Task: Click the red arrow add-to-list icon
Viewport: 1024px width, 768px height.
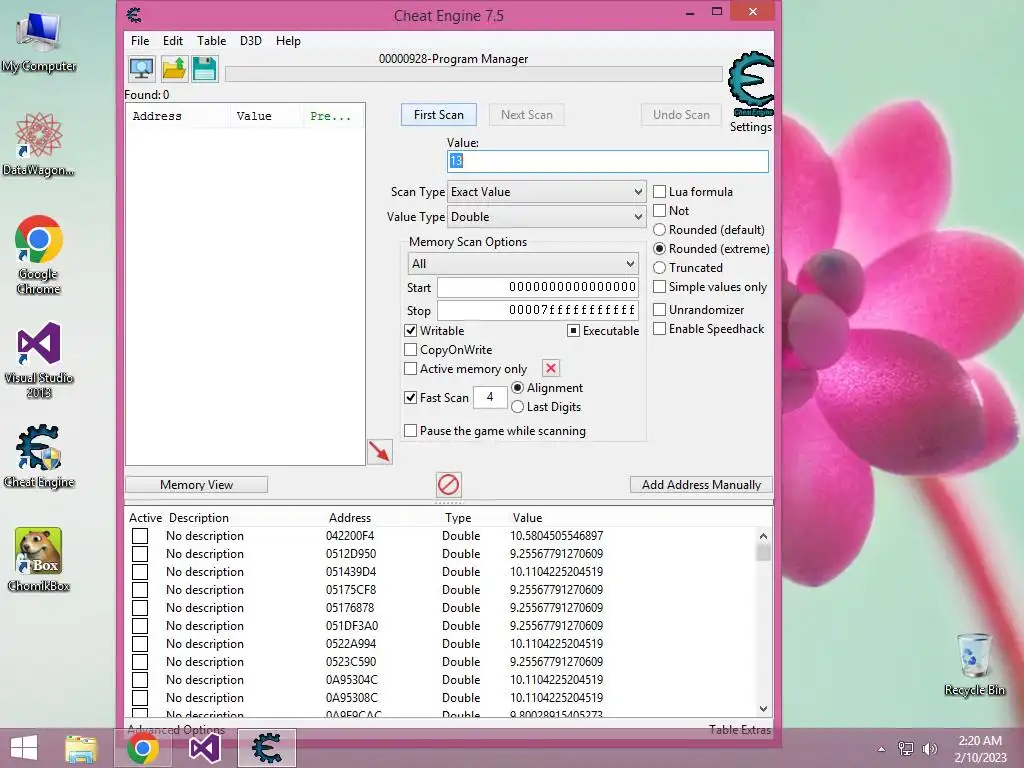Action: point(379,452)
